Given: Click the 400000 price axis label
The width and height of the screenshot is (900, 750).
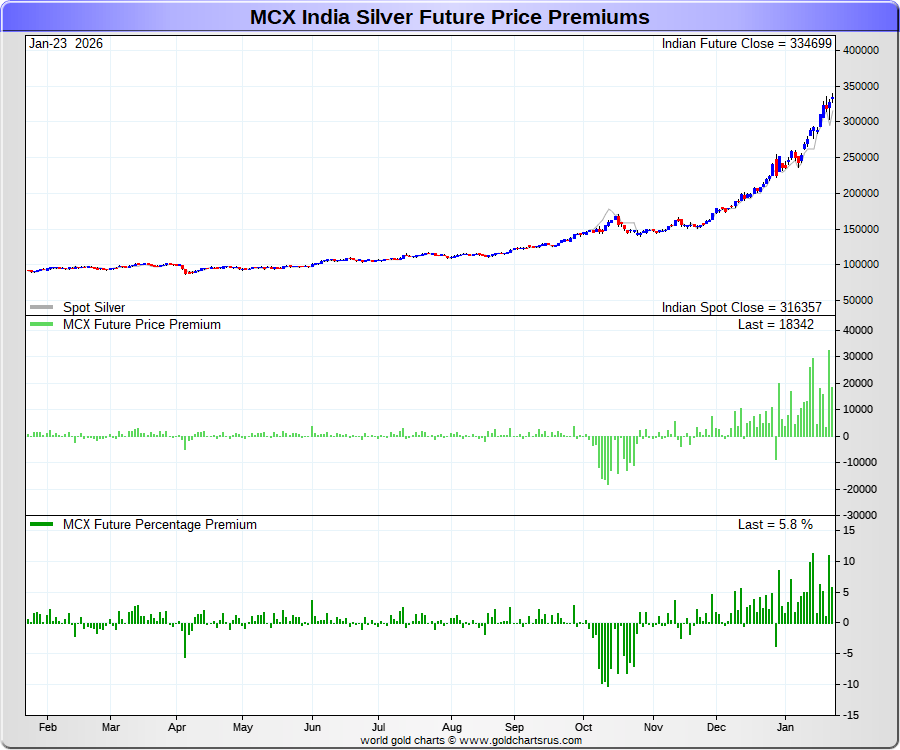Looking at the screenshot, I should [861, 51].
